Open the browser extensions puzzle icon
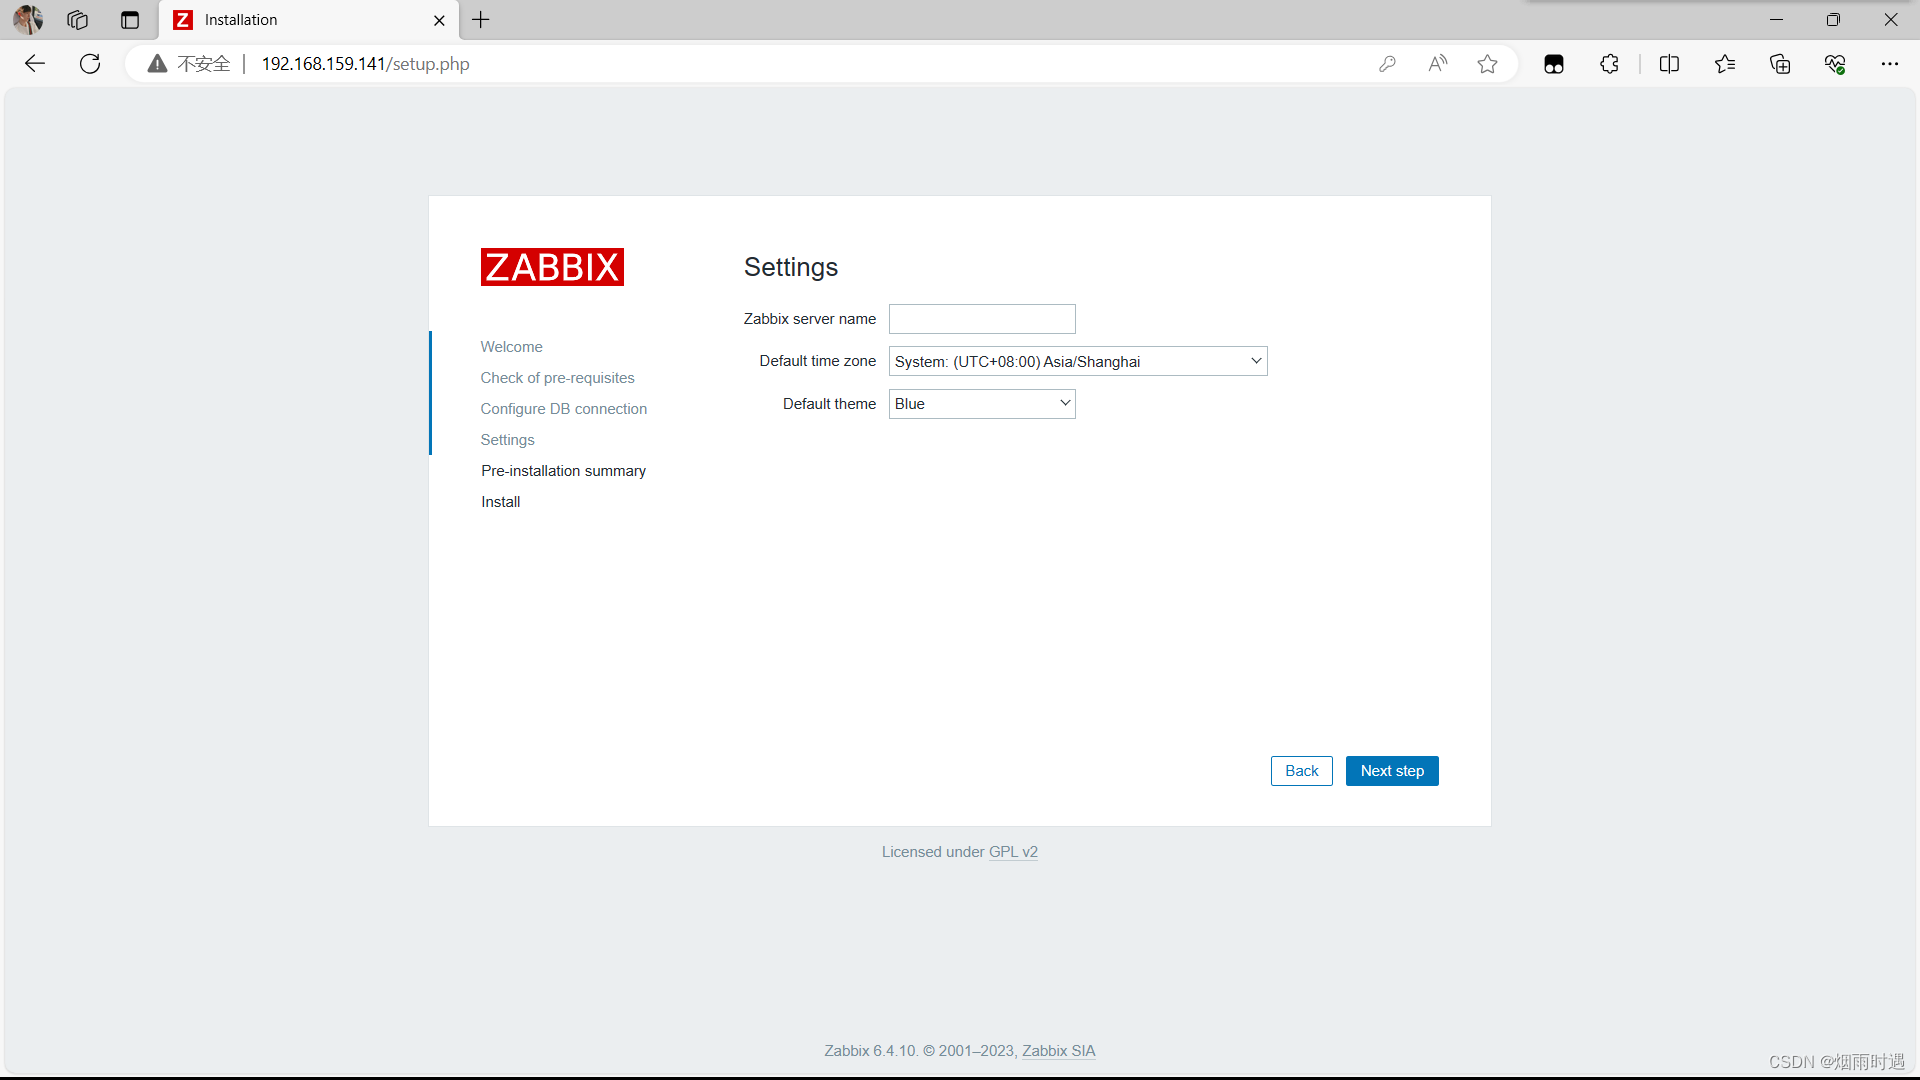1920x1080 pixels. (x=1609, y=64)
